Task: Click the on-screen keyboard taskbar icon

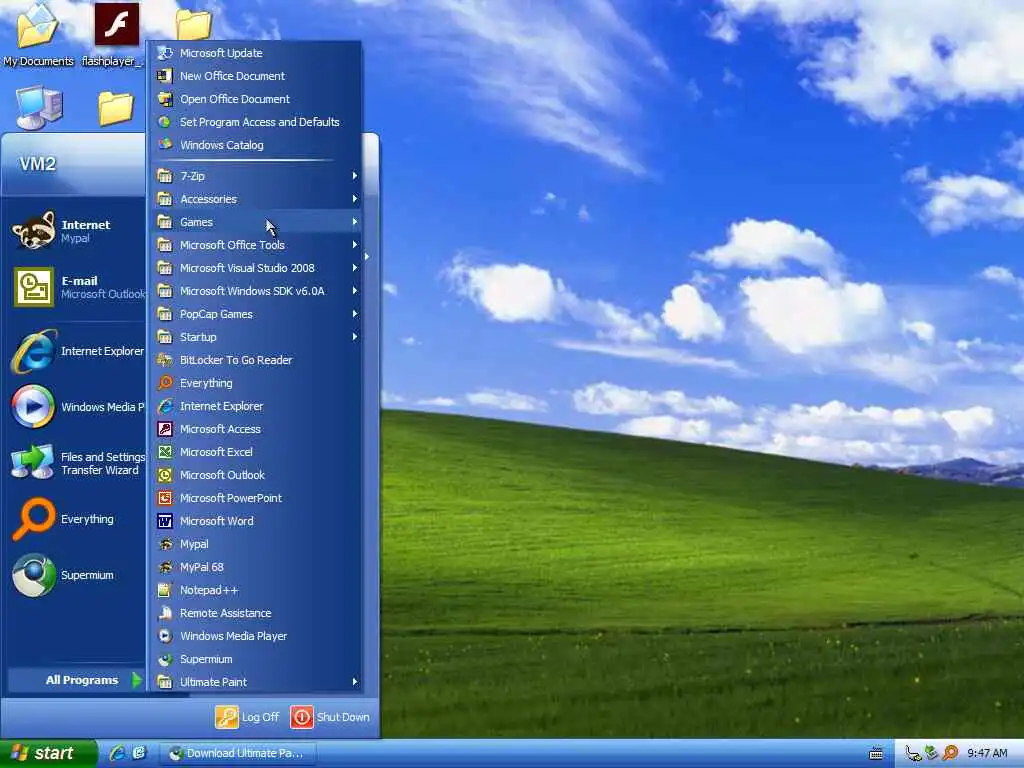Action: point(876,754)
